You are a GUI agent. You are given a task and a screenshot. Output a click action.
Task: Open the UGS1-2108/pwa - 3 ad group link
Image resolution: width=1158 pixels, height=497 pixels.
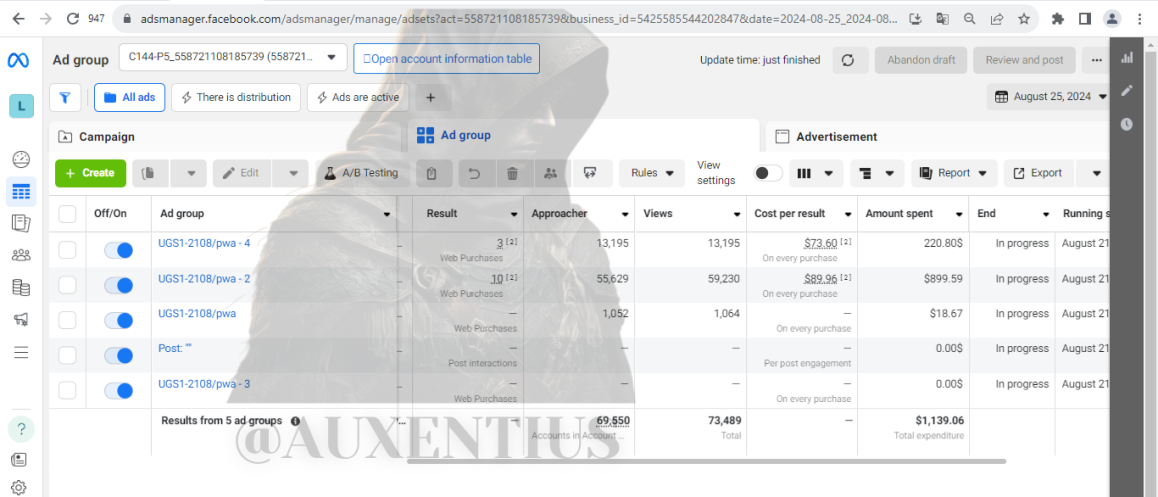204,383
